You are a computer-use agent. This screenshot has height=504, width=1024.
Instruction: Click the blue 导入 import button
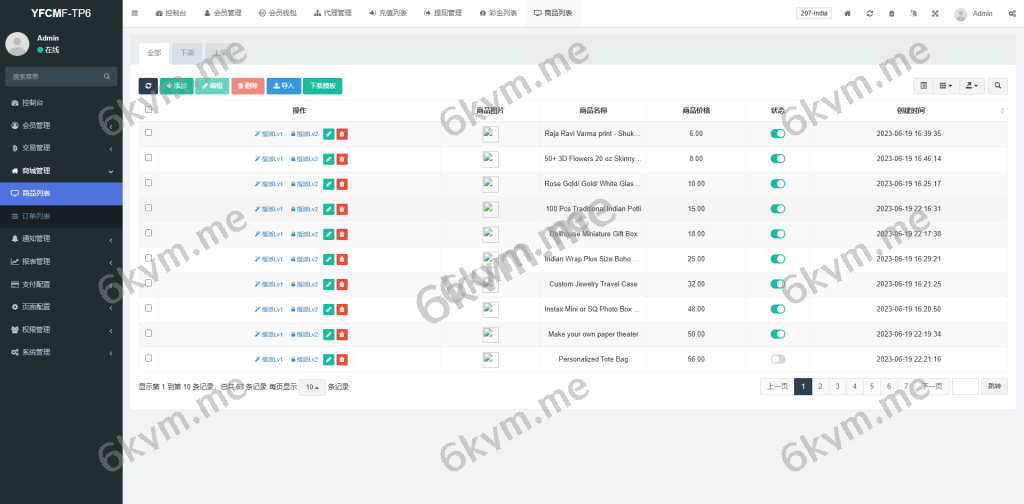click(x=284, y=86)
